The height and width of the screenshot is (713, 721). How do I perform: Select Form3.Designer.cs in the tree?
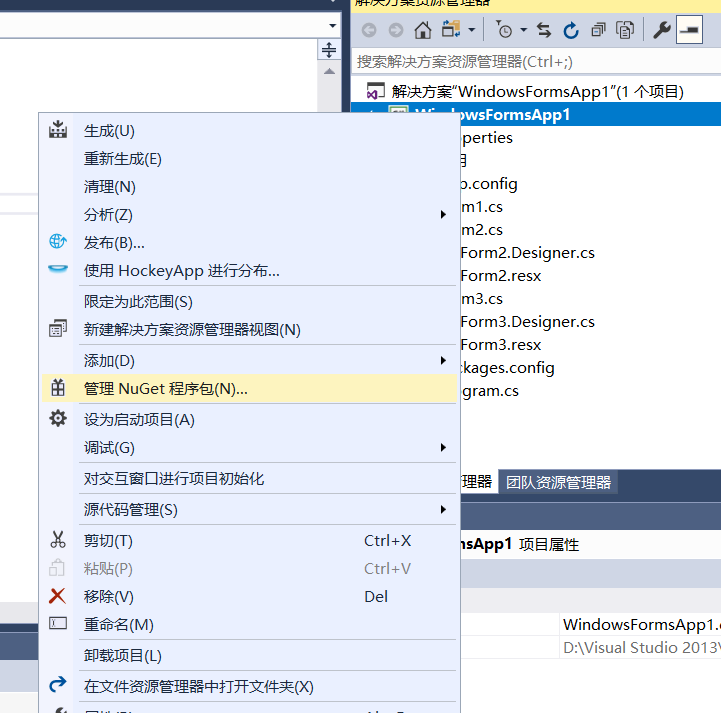(x=527, y=322)
